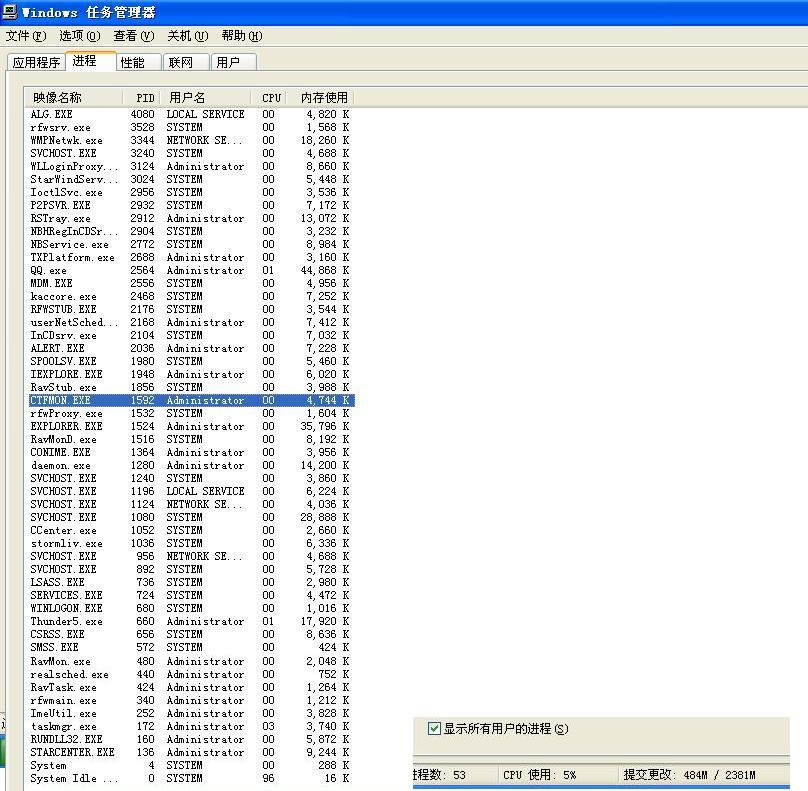Click the highlighted CTFMON.EXE row
This screenshot has width=808, height=791.
pos(191,400)
